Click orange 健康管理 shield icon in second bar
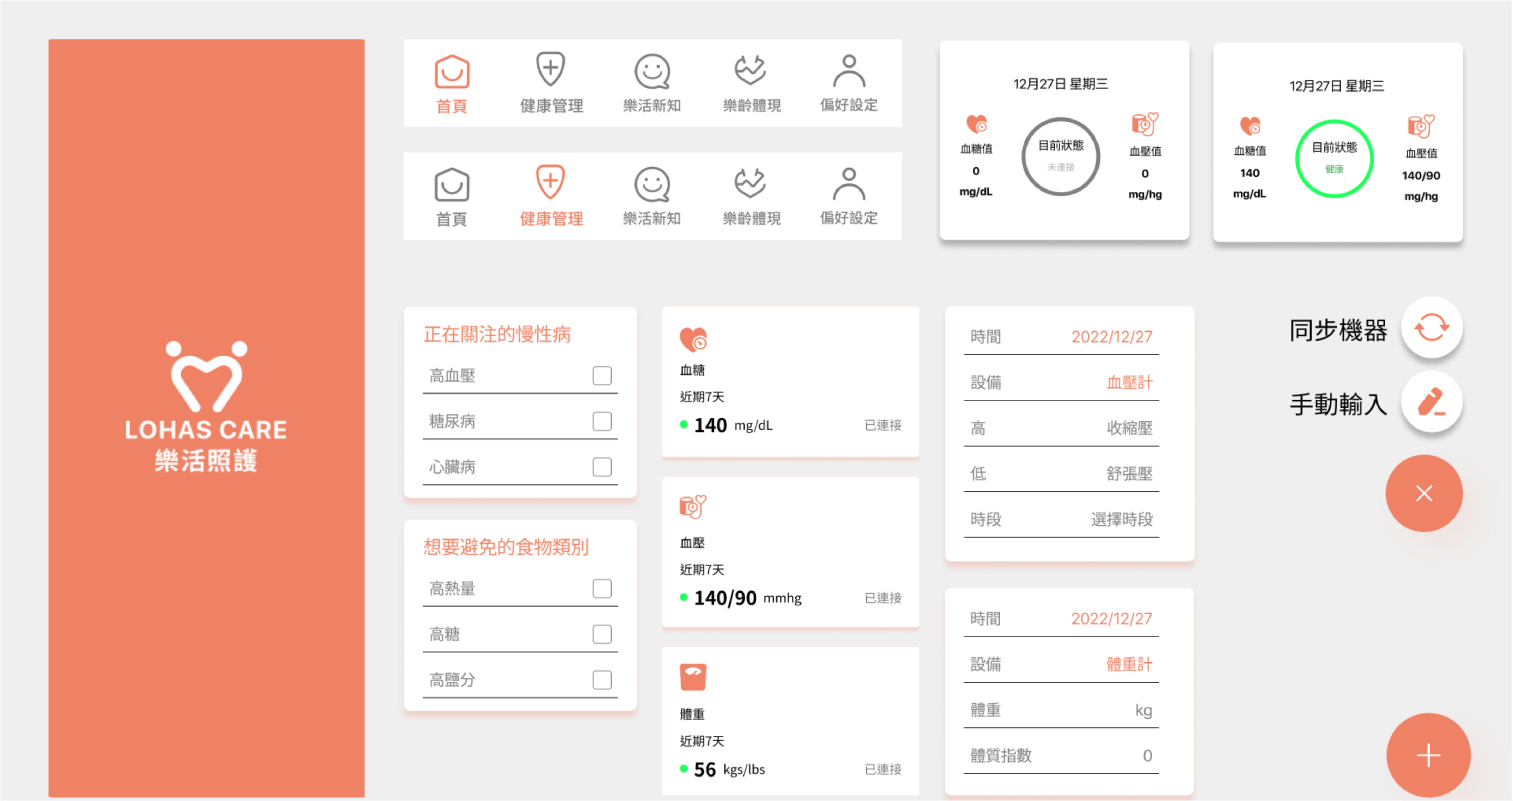 click(x=550, y=183)
